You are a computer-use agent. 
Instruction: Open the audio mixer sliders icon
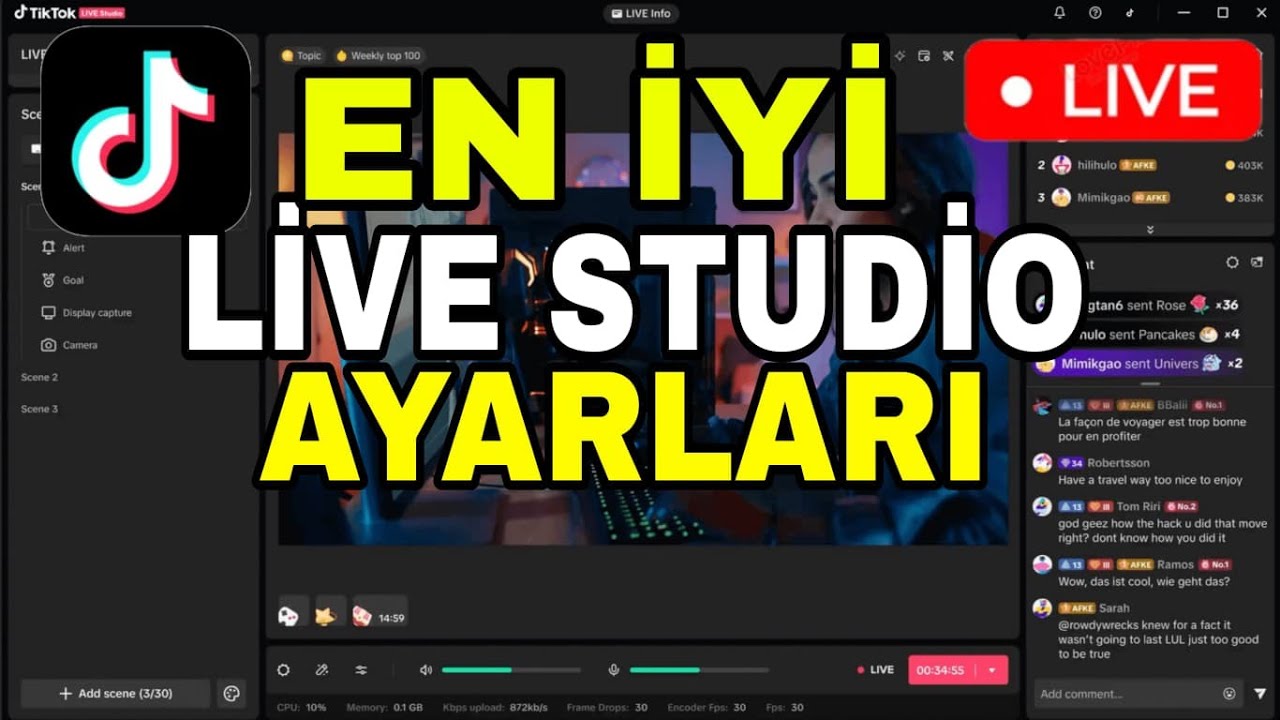click(361, 670)
